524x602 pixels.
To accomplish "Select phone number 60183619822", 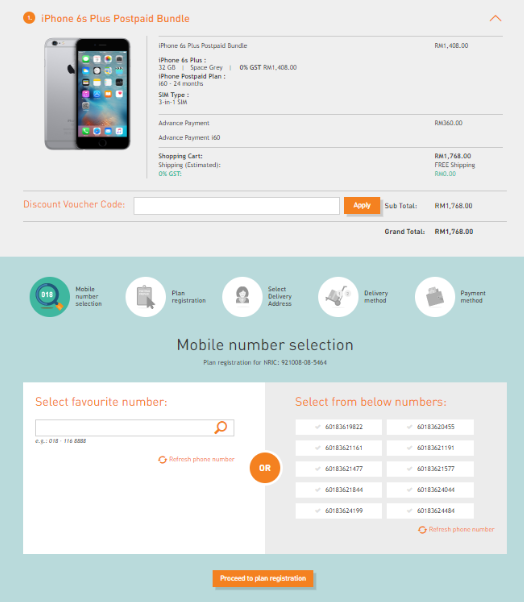I will pos(339,427).
